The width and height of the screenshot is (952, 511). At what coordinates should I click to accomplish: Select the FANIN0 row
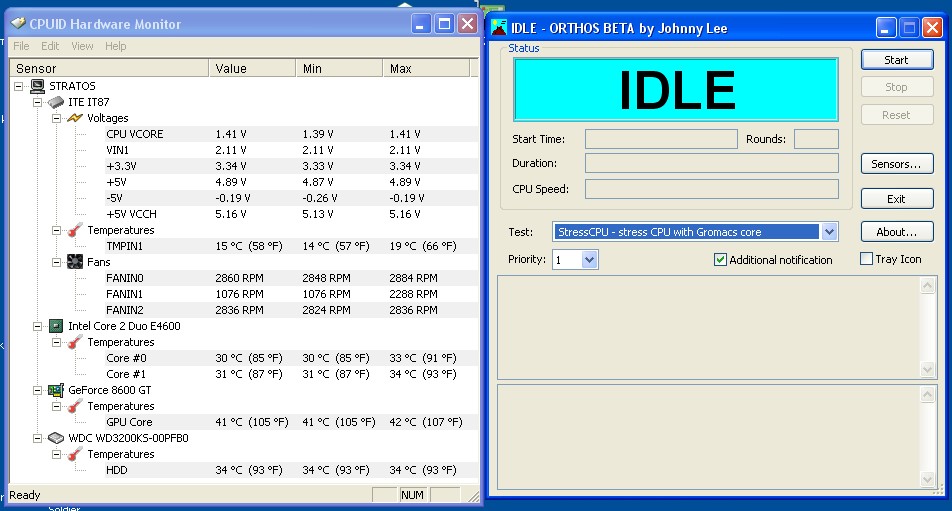[x=291, y=278]
